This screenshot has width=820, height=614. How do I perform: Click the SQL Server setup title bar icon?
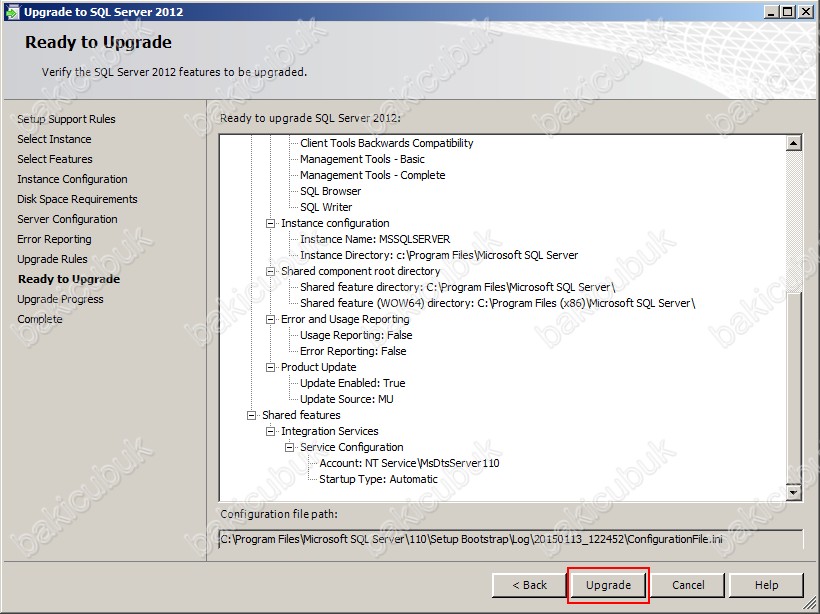point(12,12)
